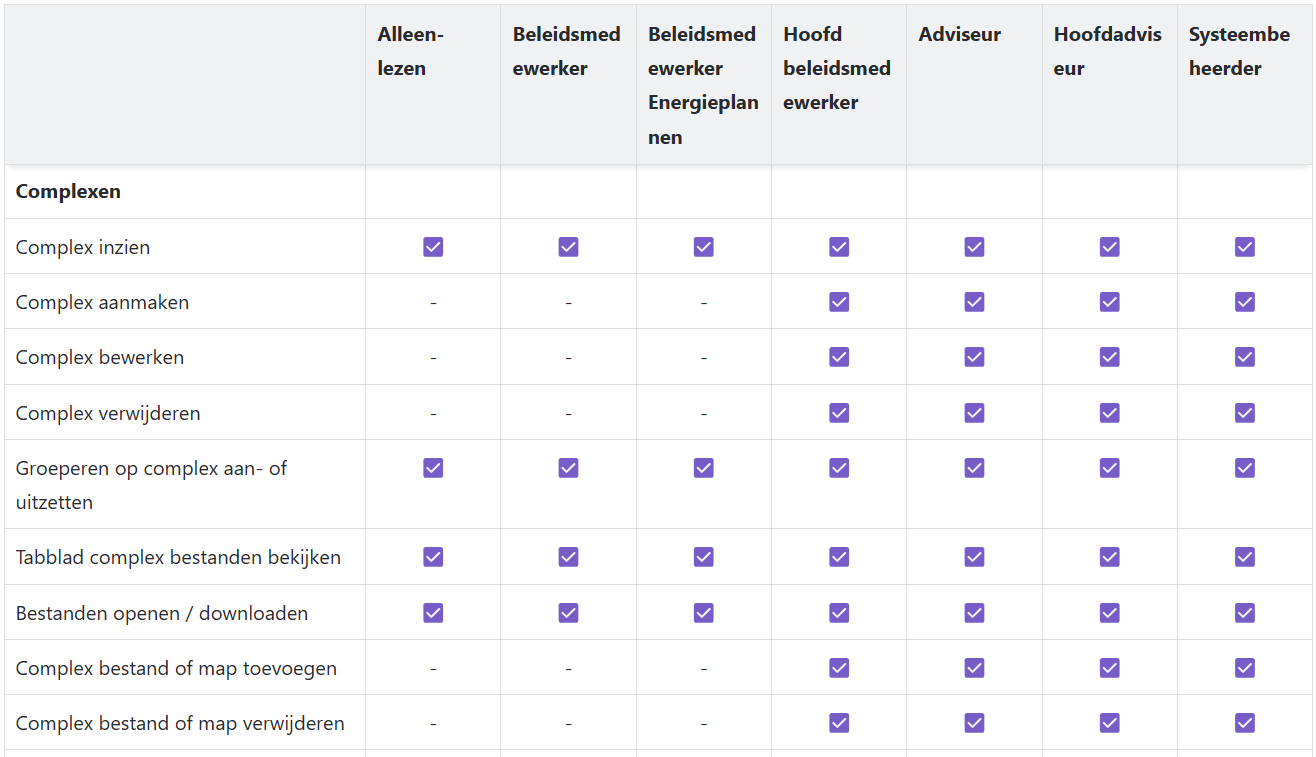Click the Beleidsmedewerker Energieplannen column header
This screenshot has height=757, width=1316.
pyautogui.click(x=704, y=85)
